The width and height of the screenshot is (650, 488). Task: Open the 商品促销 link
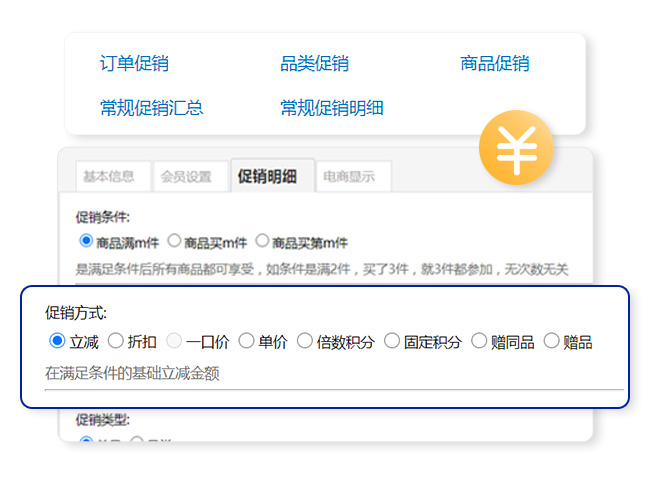click(494, 64)
